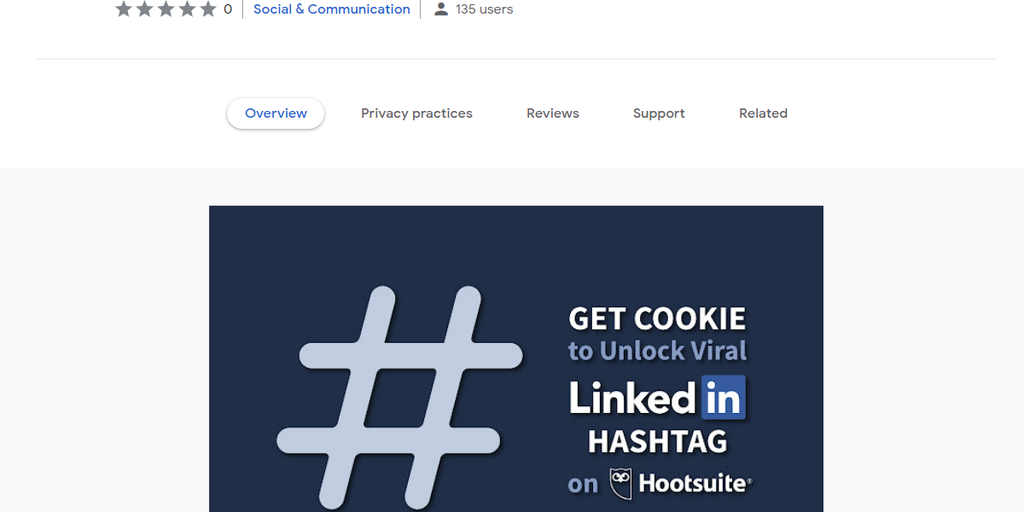
Task: Open the Reviews tab
Action: [553, 113]
